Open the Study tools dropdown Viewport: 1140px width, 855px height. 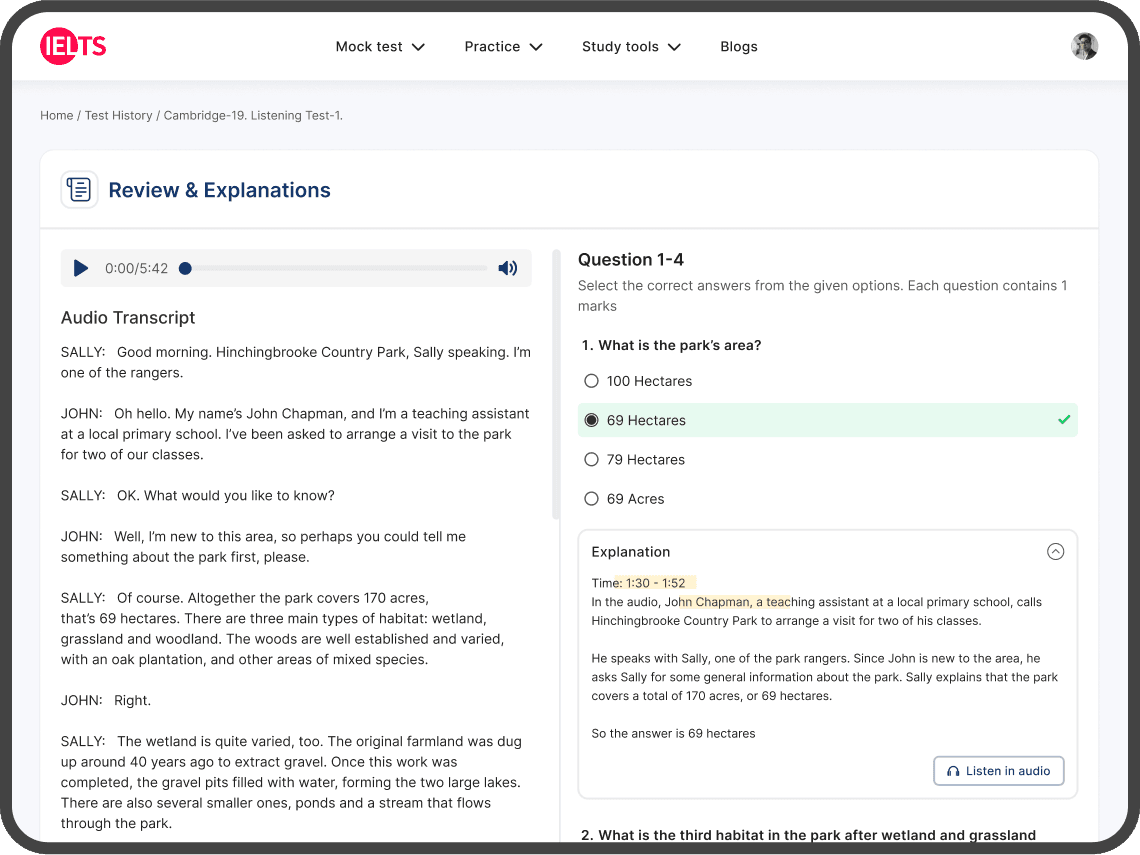[x=631, y=47]
